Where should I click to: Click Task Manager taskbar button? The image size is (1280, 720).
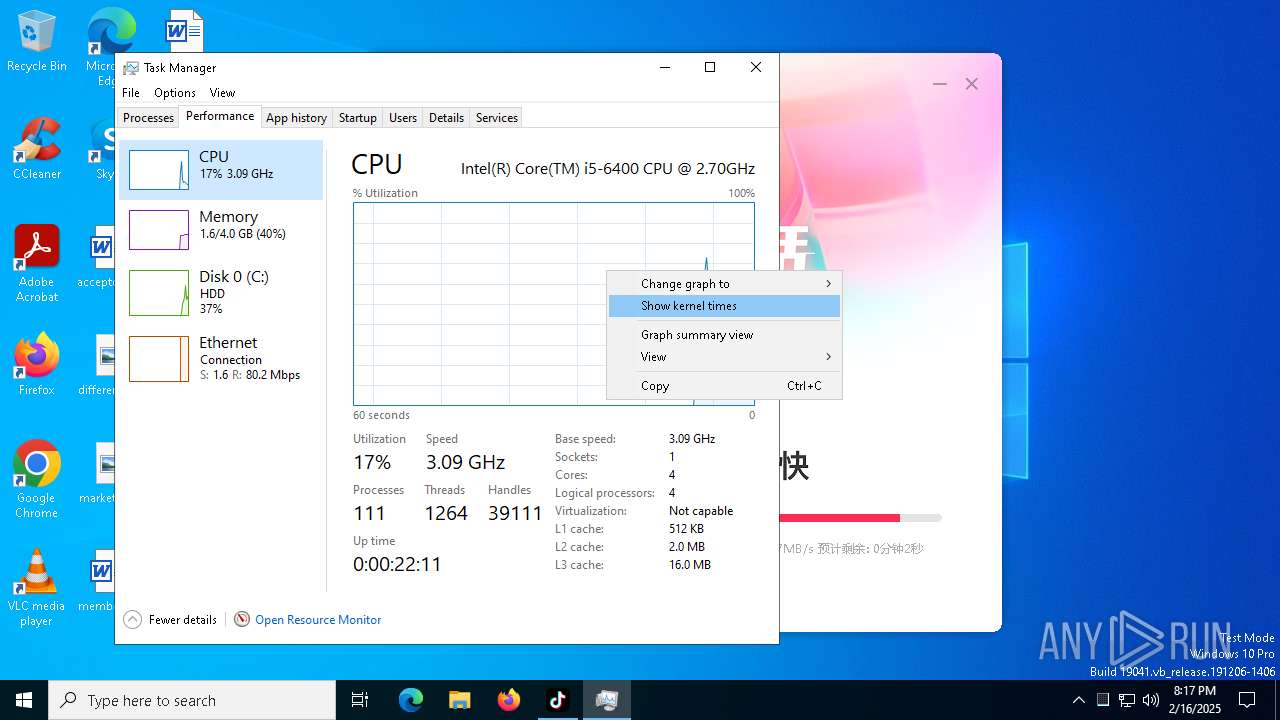pos(607,700)
